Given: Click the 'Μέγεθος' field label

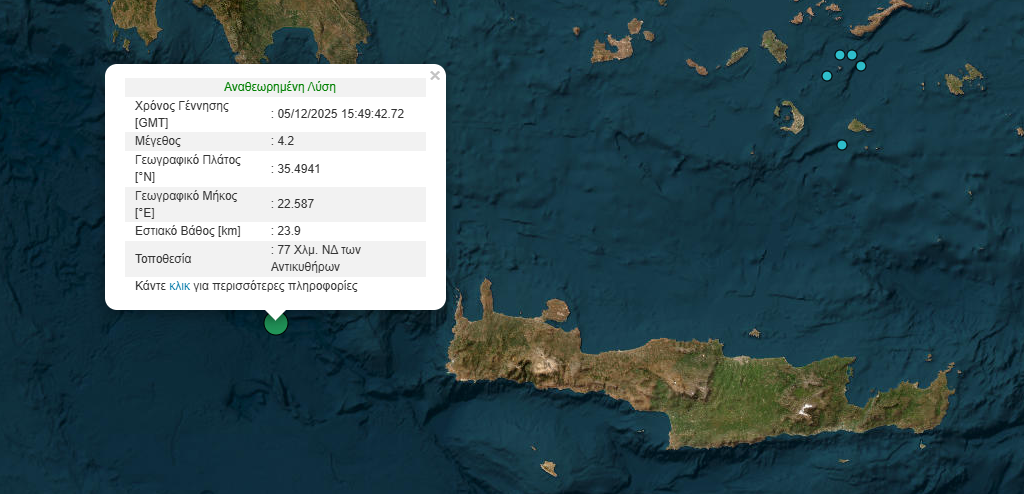Looking at the screenshot, I should pos(158,141).
